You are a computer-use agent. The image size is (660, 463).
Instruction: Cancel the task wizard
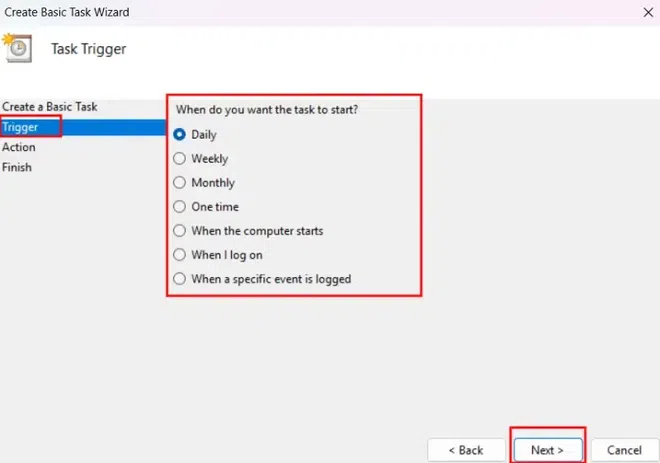coord(624,450)
